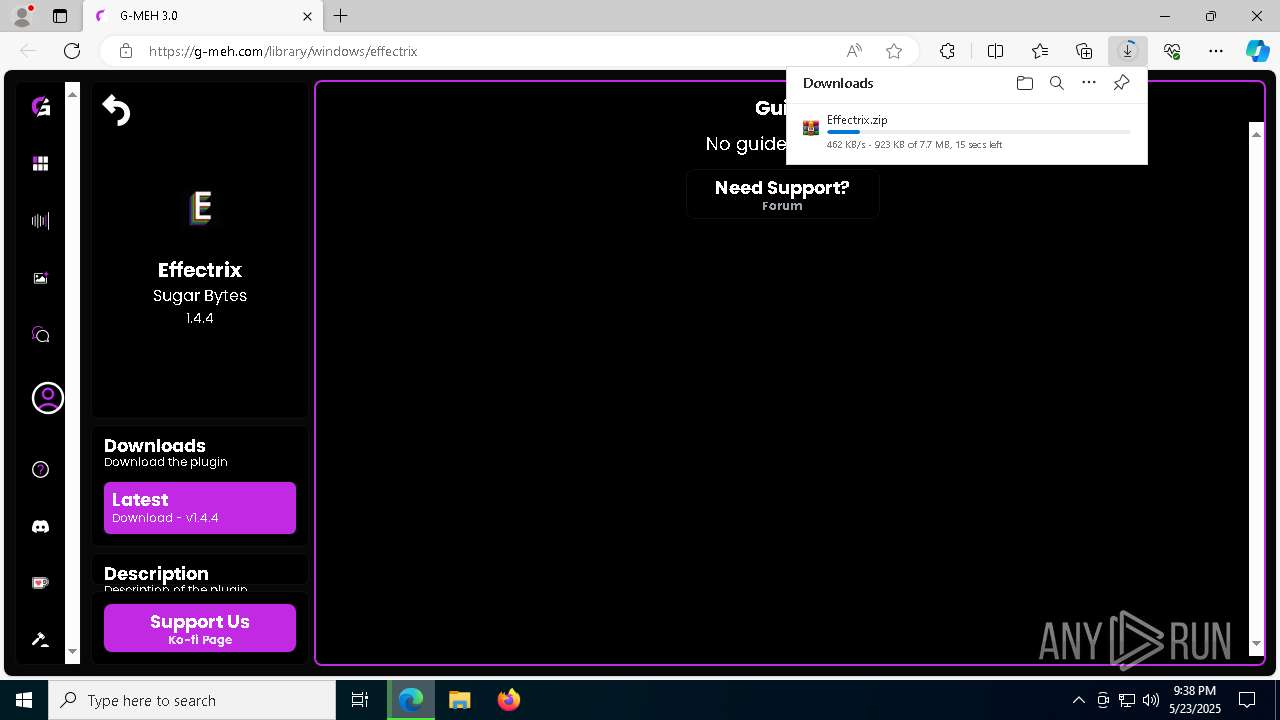
Task: Open the image gallery icon in sidebar
Action: 40,279
